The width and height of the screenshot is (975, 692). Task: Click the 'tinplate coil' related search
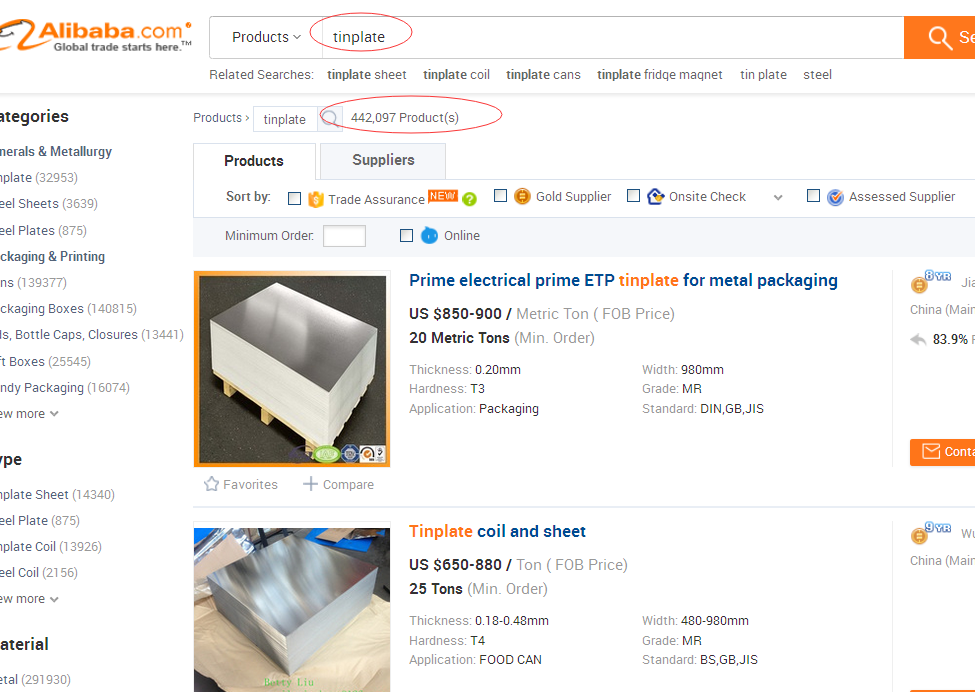click(x=456, y=75)
